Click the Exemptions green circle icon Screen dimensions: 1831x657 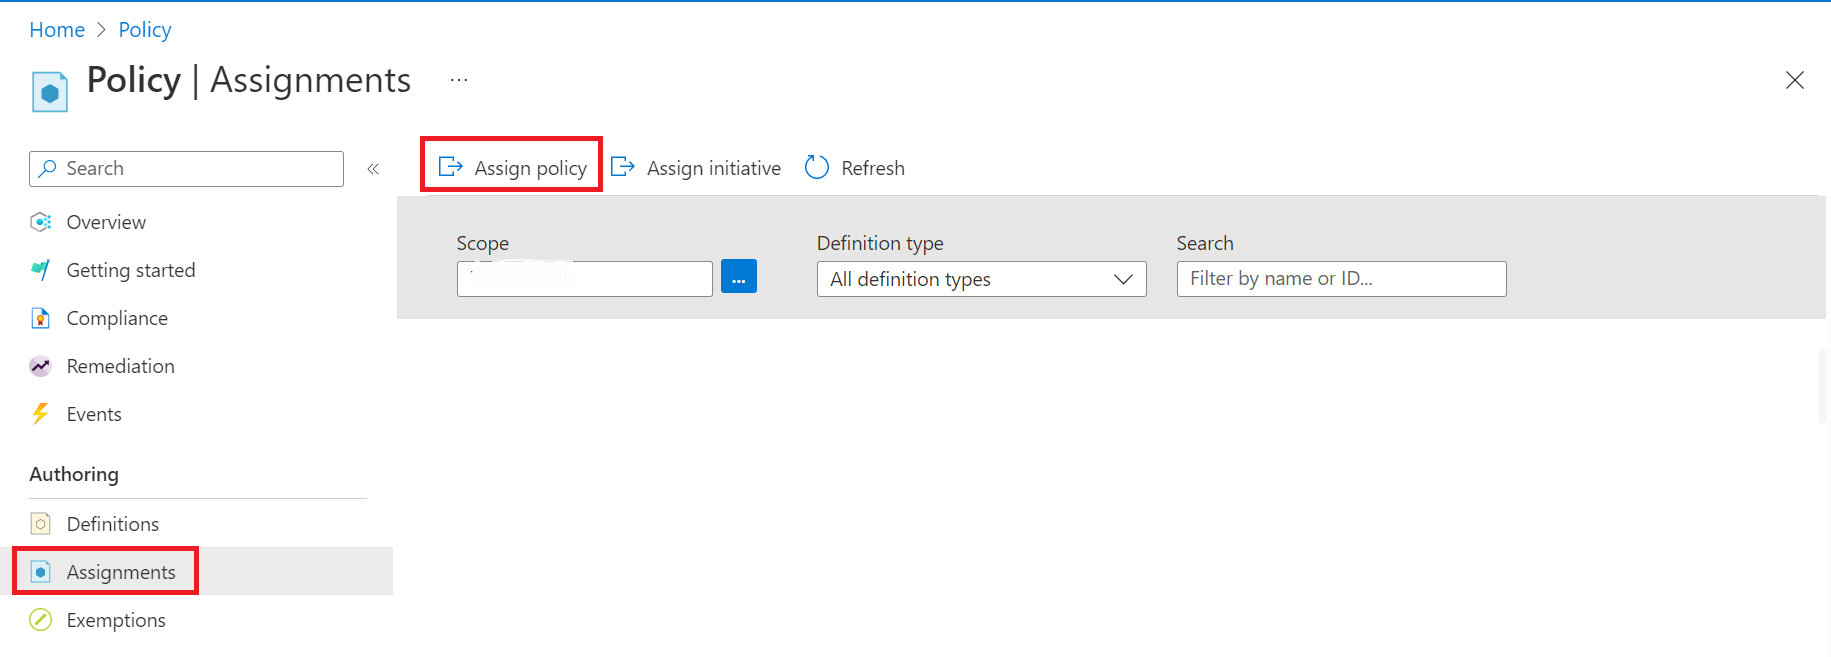pos(41,620)
